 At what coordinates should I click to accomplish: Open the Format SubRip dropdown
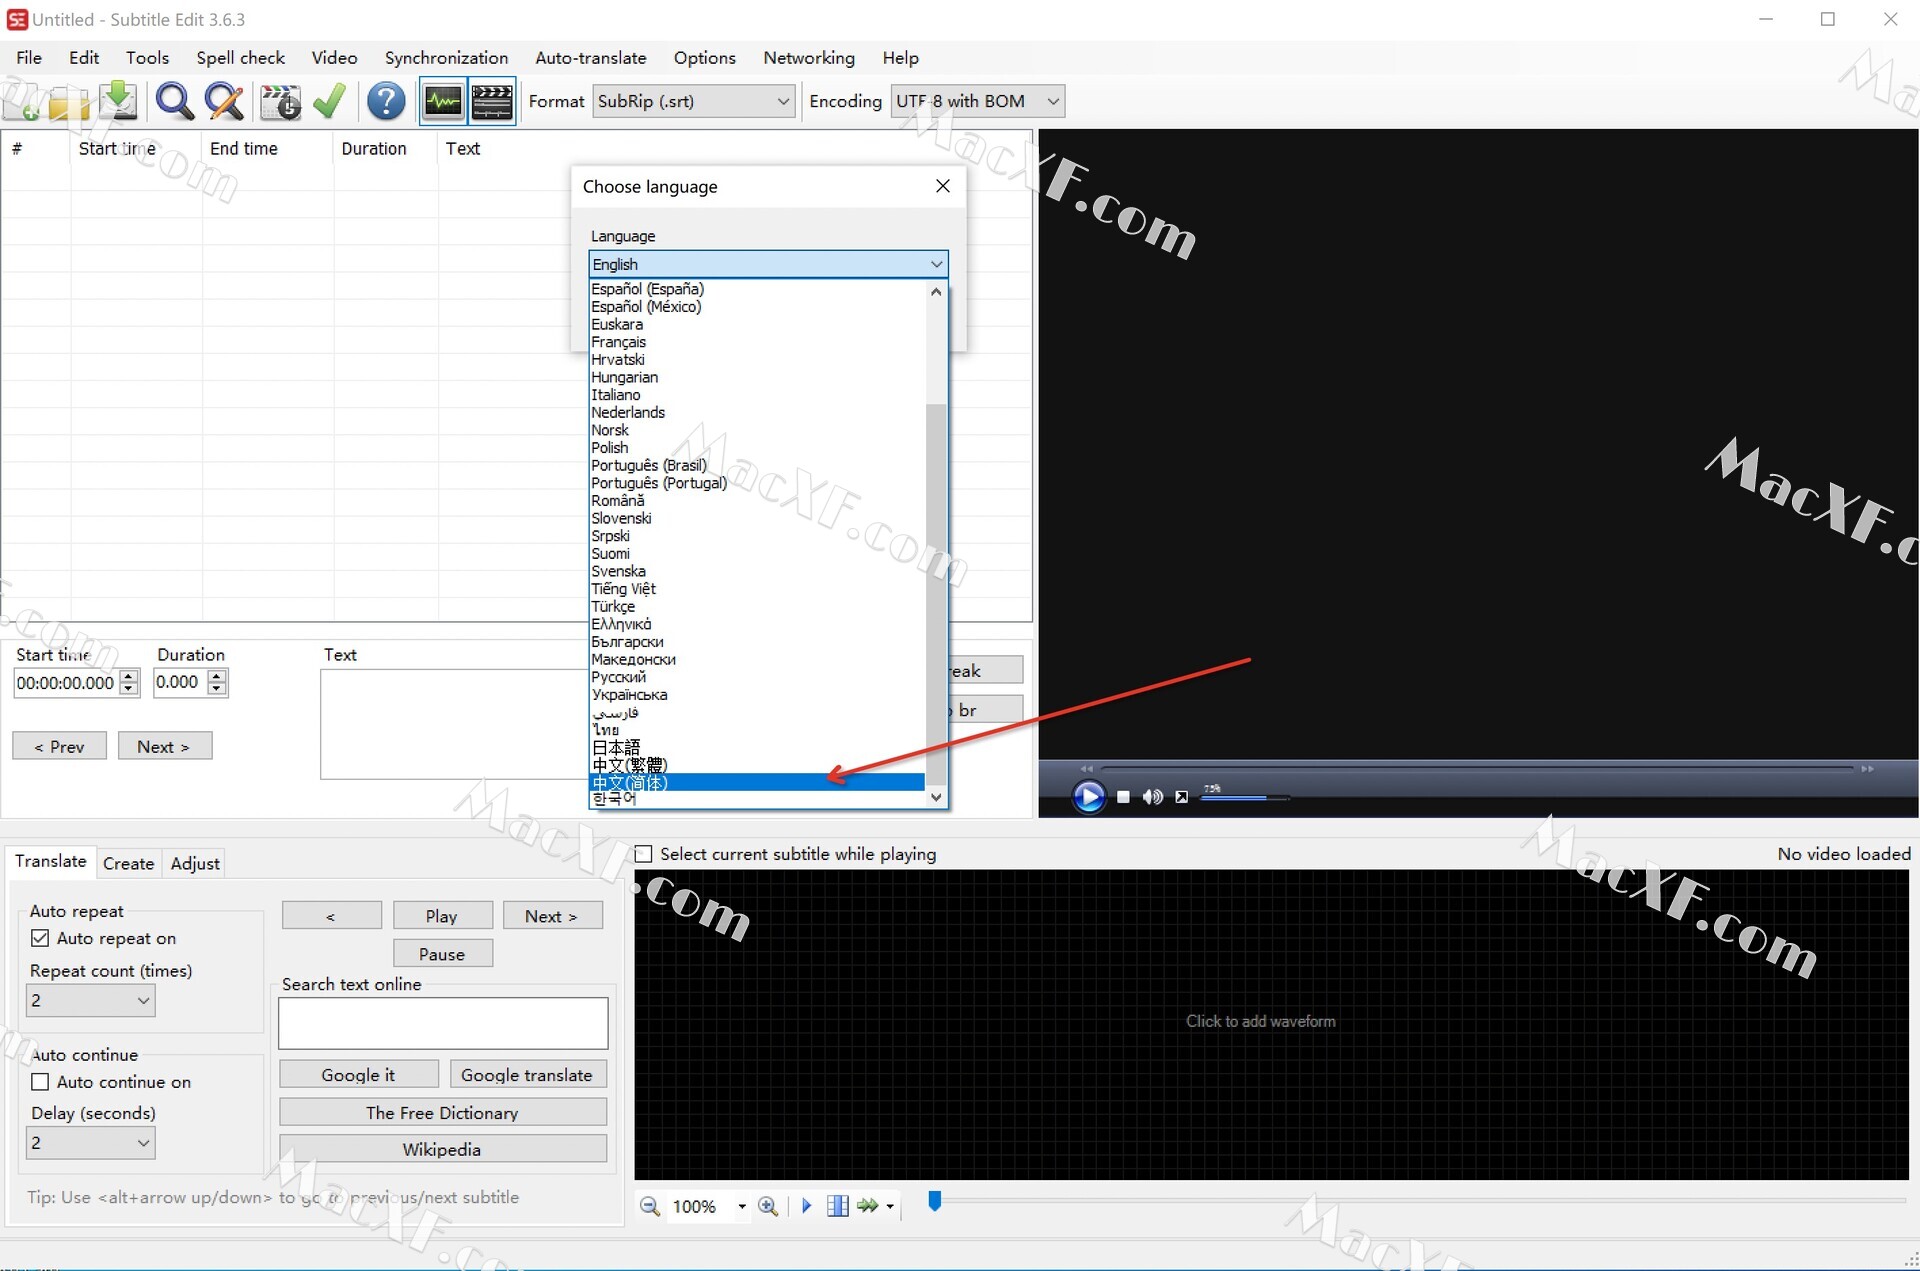pos(694,101)
